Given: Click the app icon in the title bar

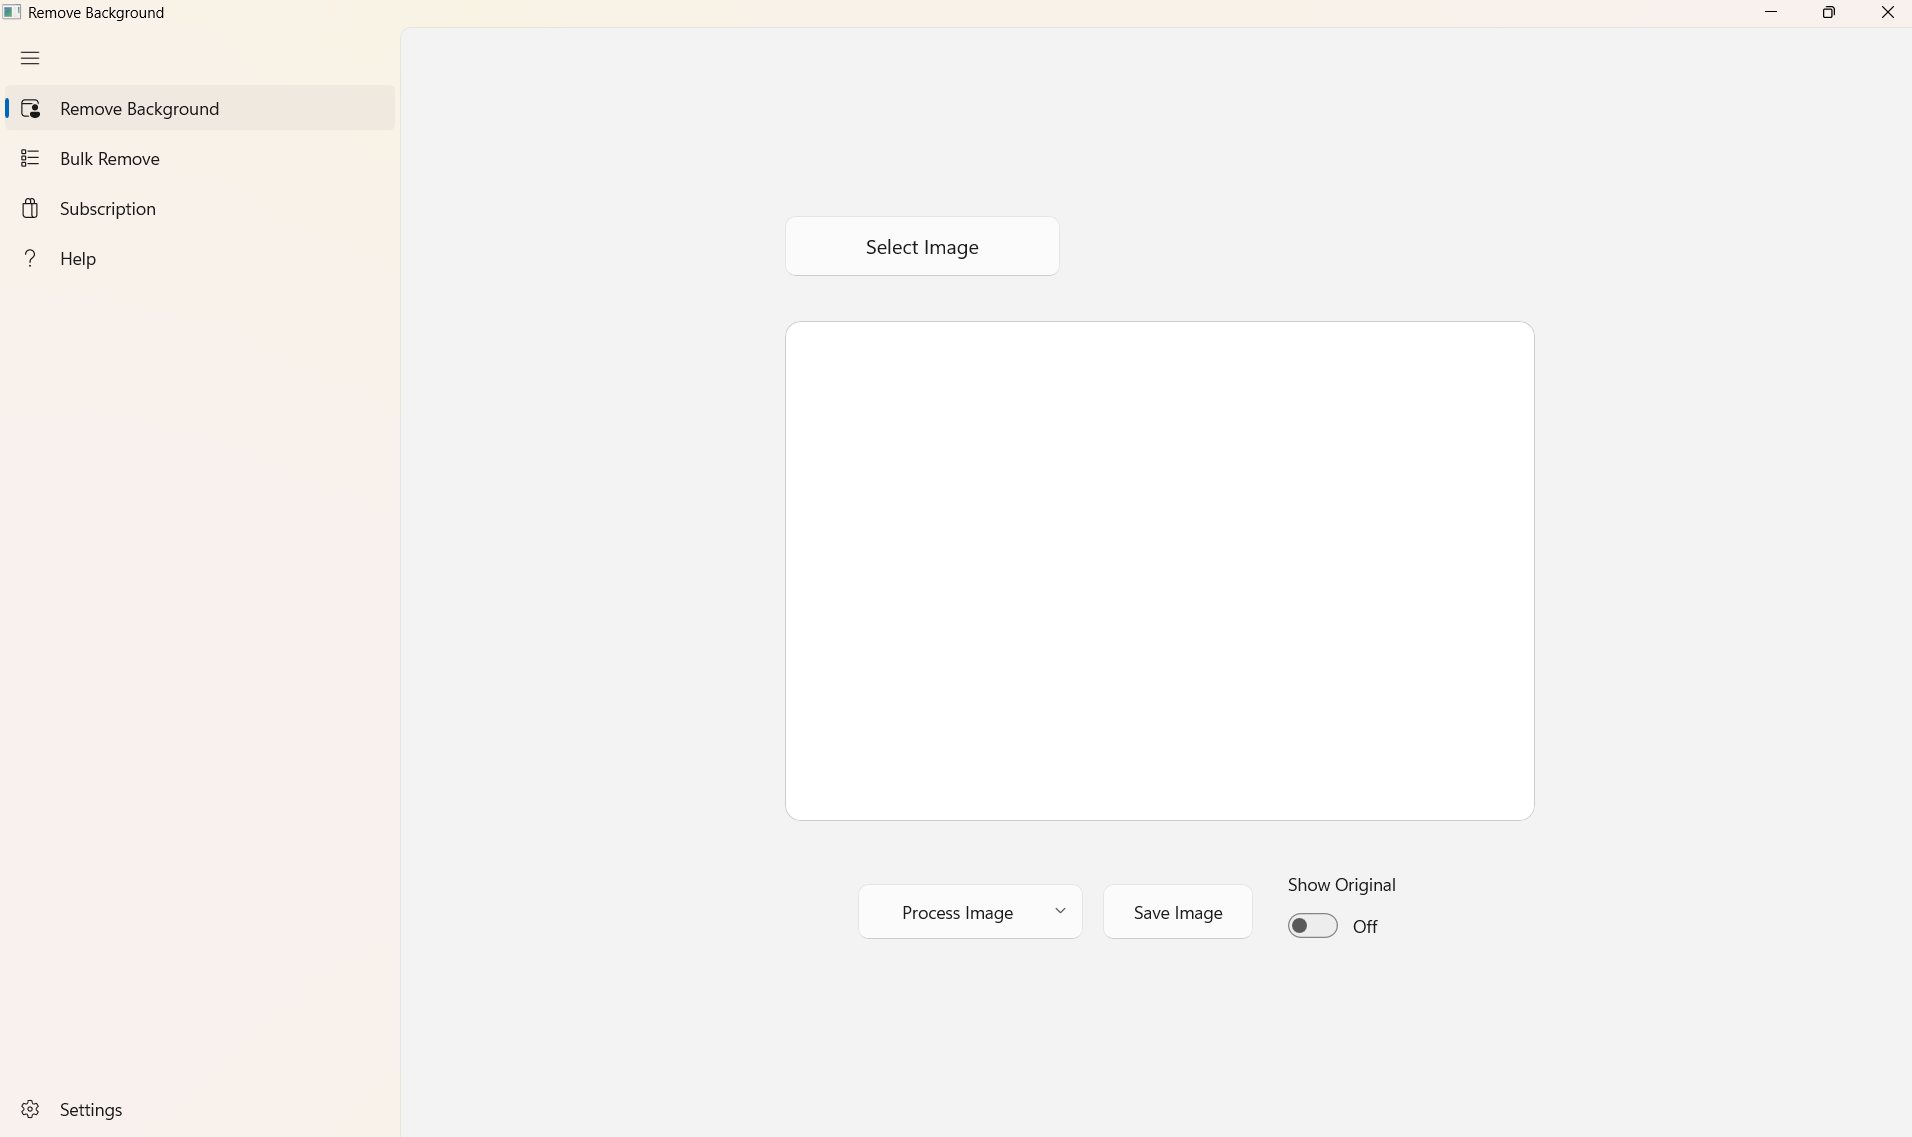Looking at the screenshot, I should [x=12, y=12].
